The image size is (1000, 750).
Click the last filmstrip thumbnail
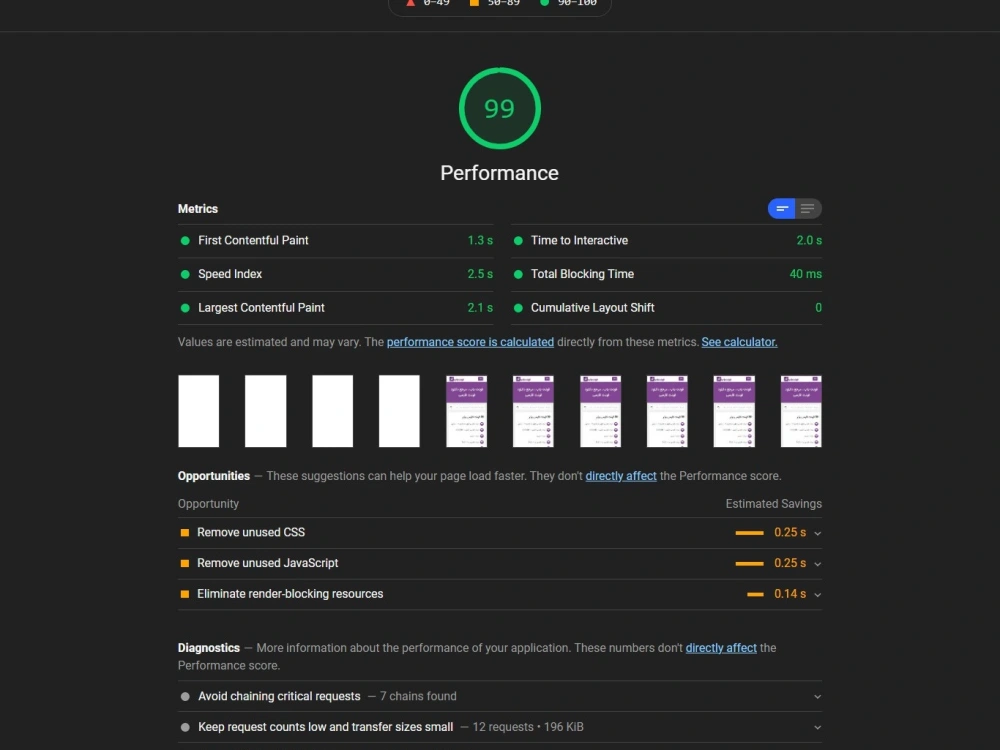pyautogui.click(x=801, y=411)
